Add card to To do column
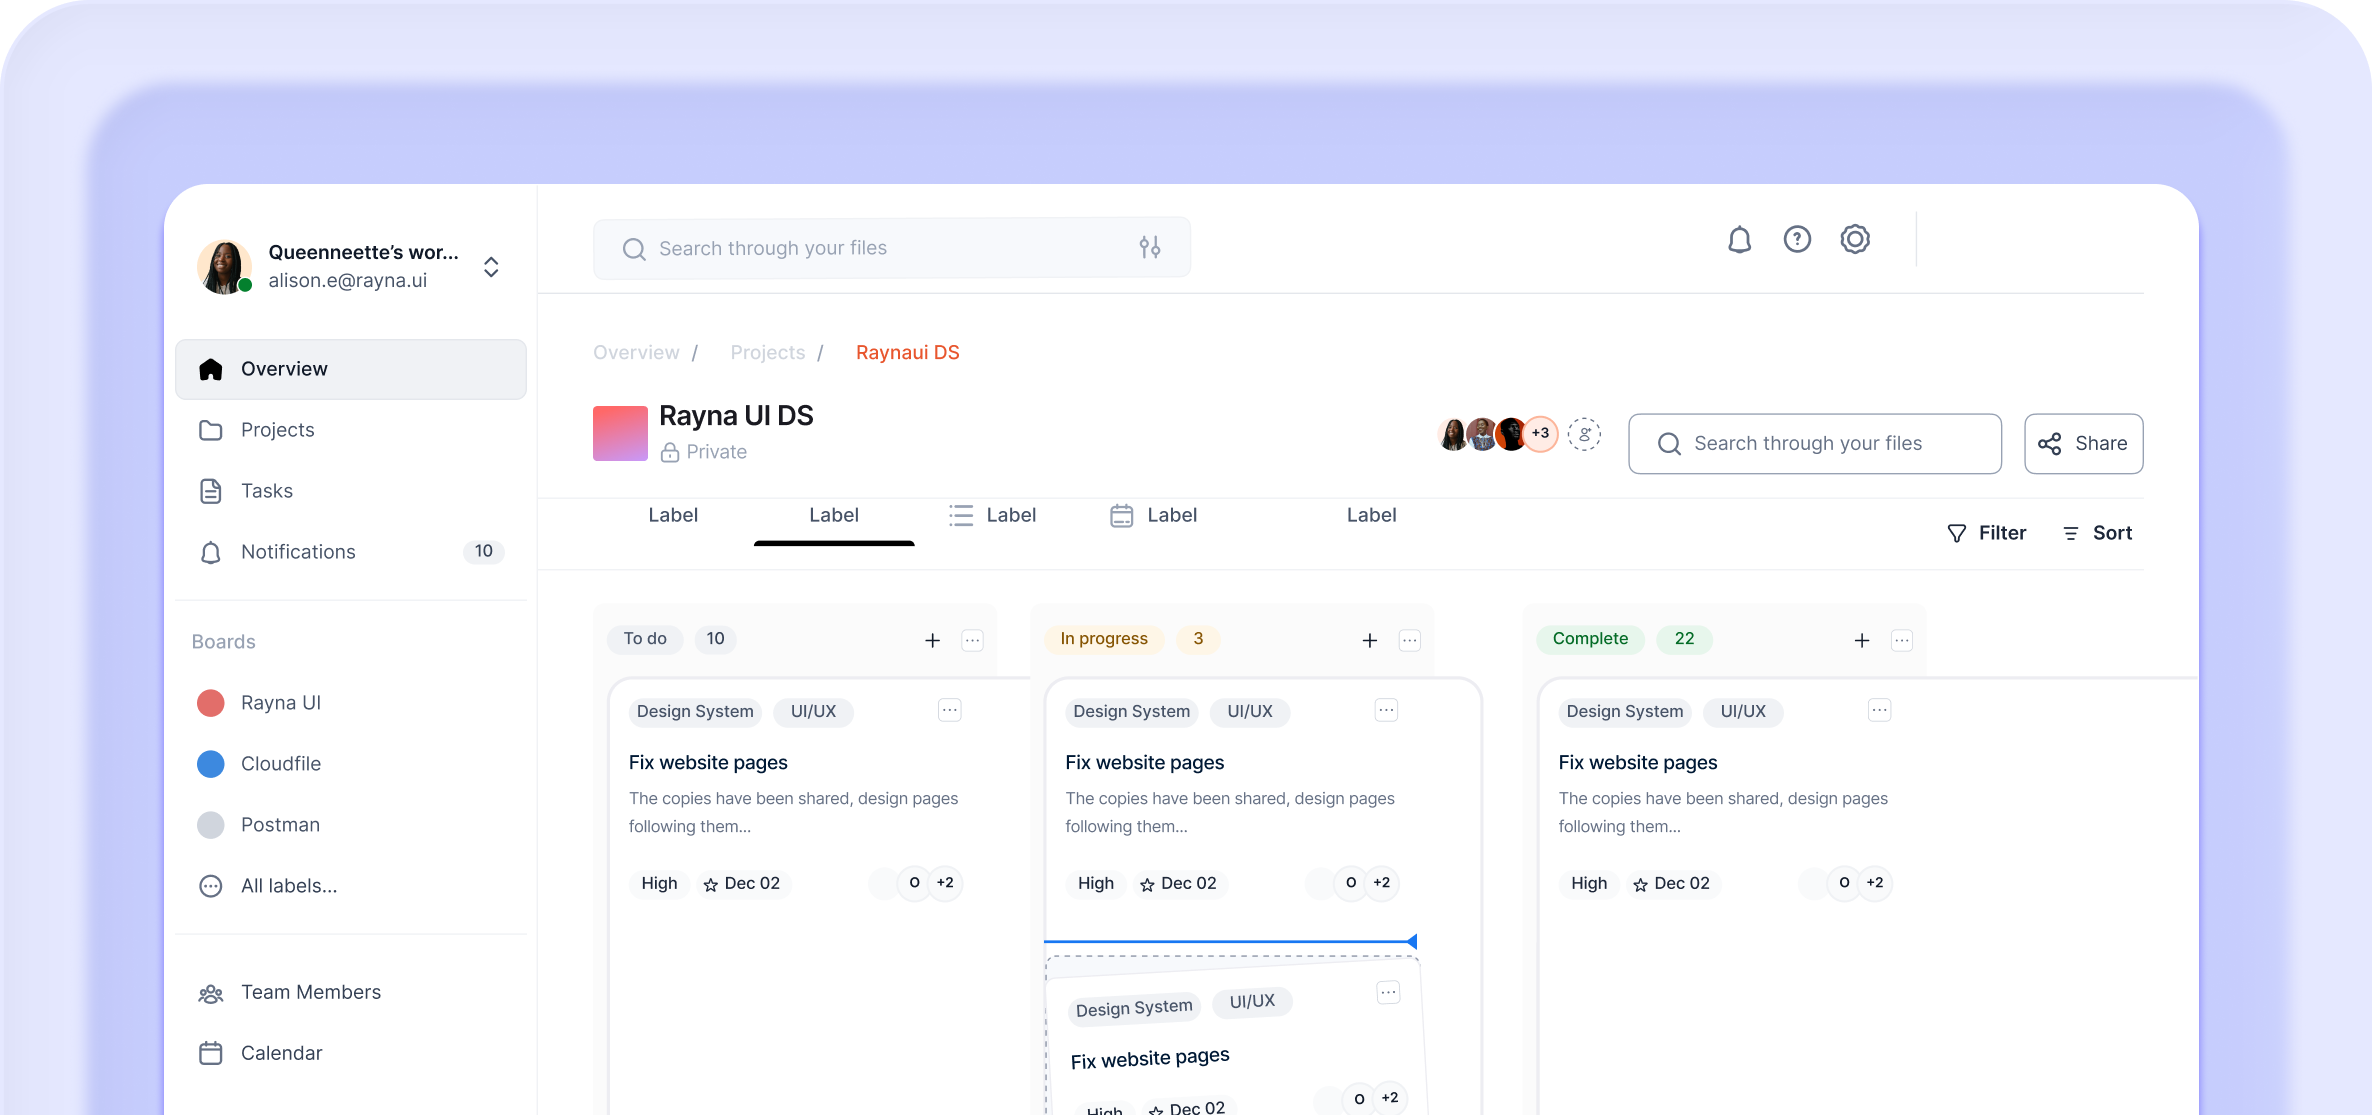Screen dimensions: 2372x1115 click(x=932, y=640)
